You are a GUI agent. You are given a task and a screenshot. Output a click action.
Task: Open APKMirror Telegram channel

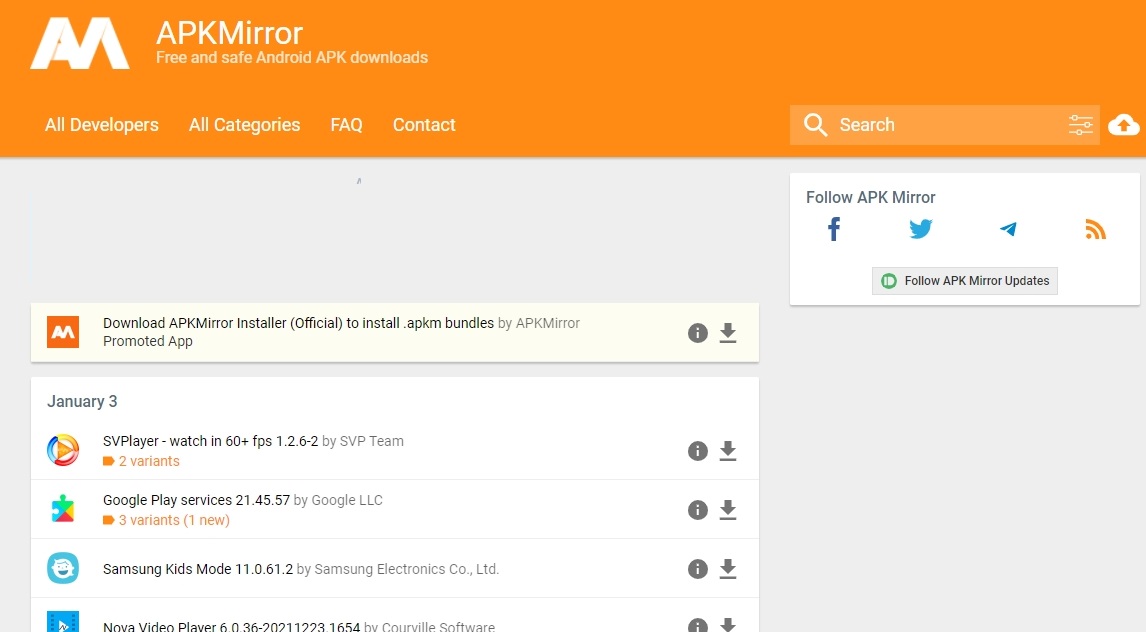pos(1008,229)
